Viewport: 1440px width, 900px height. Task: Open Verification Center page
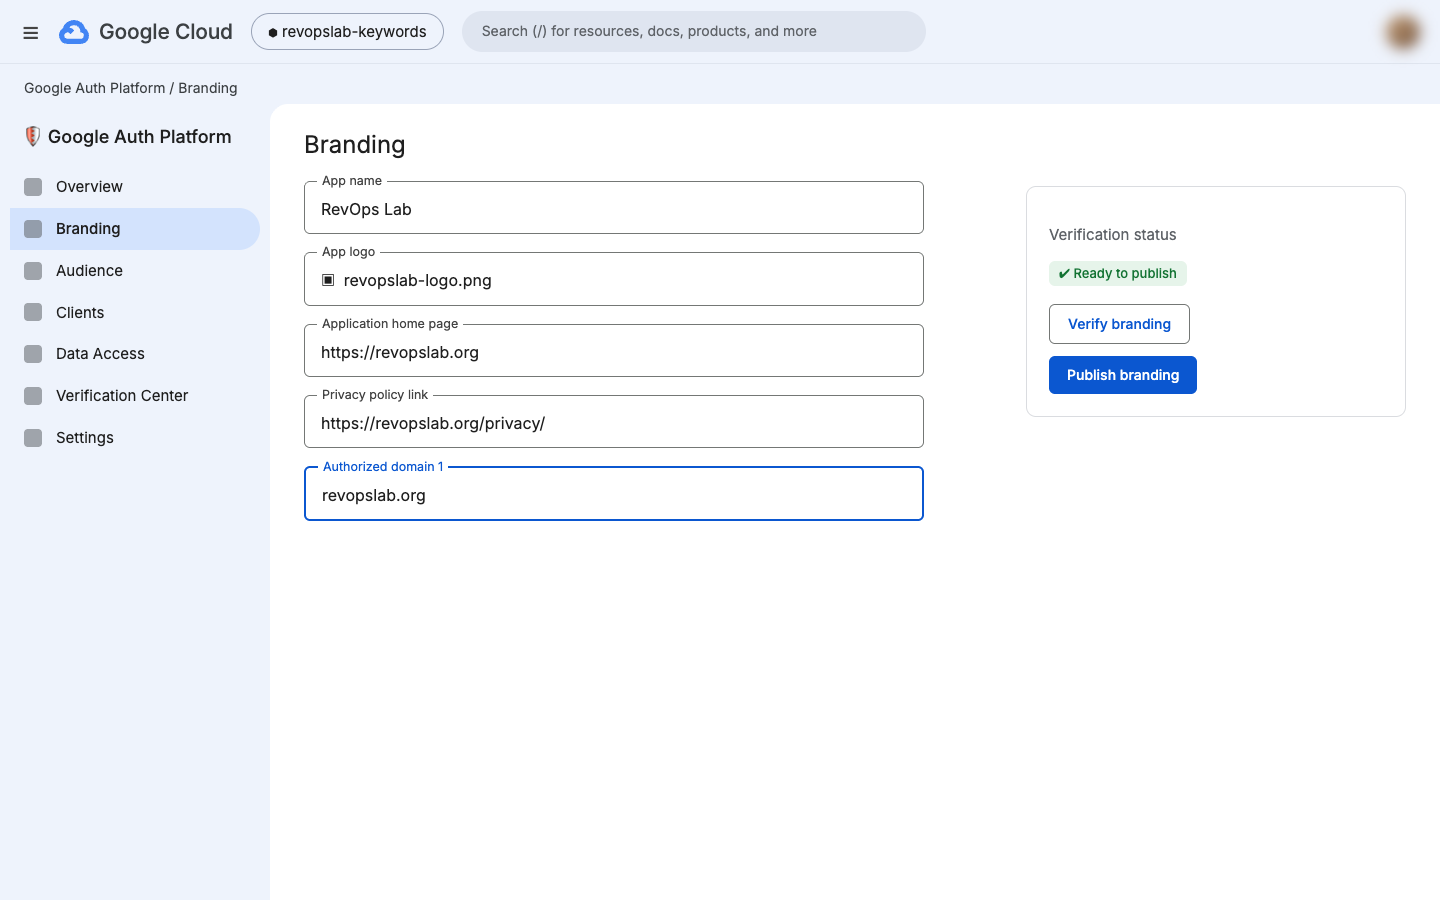point(135,396)
